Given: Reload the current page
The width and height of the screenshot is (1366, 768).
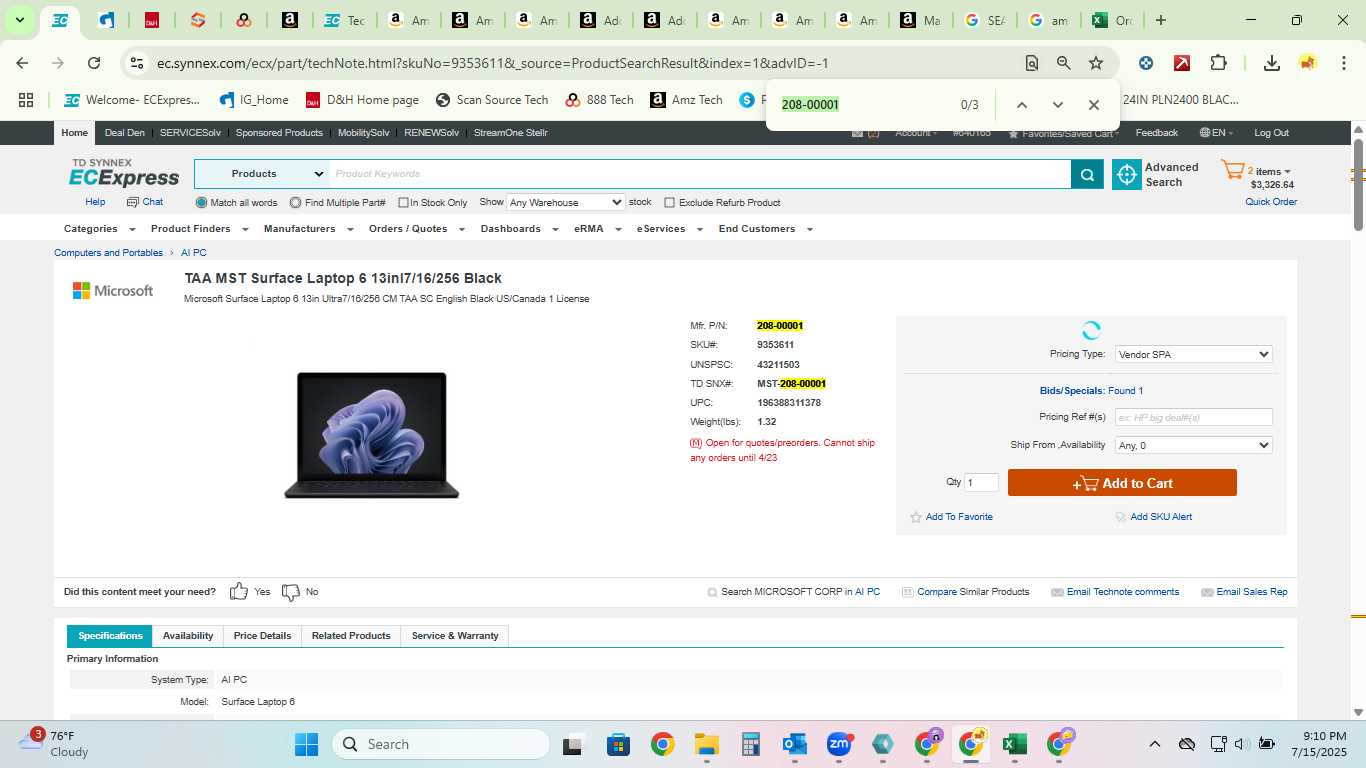Looking at the screenshot, I should [x=94, y=63].
